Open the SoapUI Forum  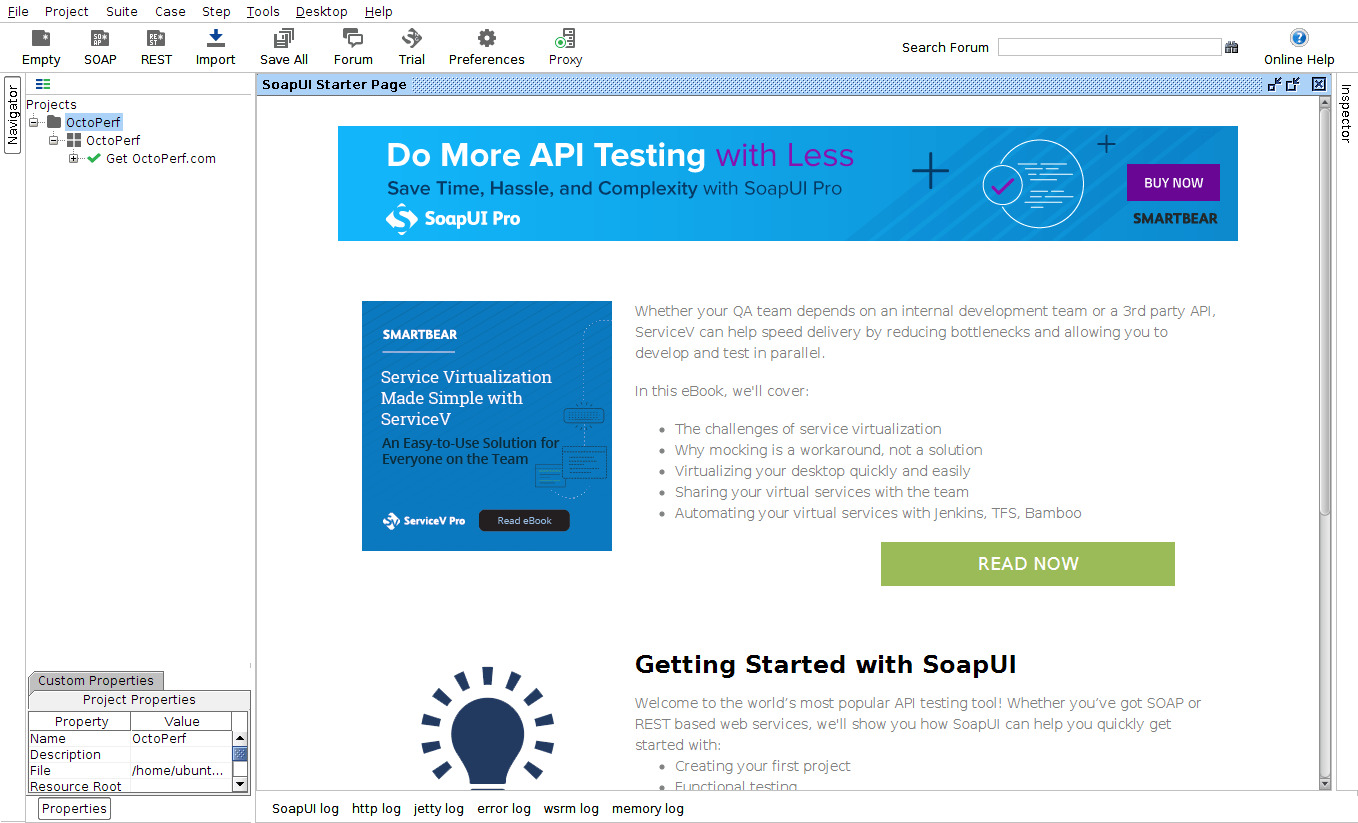(x=352, y=46)
